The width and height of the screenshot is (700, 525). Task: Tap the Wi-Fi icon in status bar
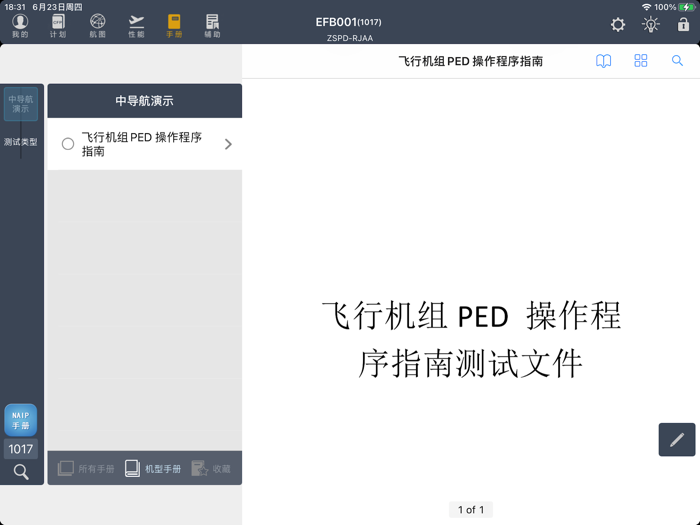point(646,7)
